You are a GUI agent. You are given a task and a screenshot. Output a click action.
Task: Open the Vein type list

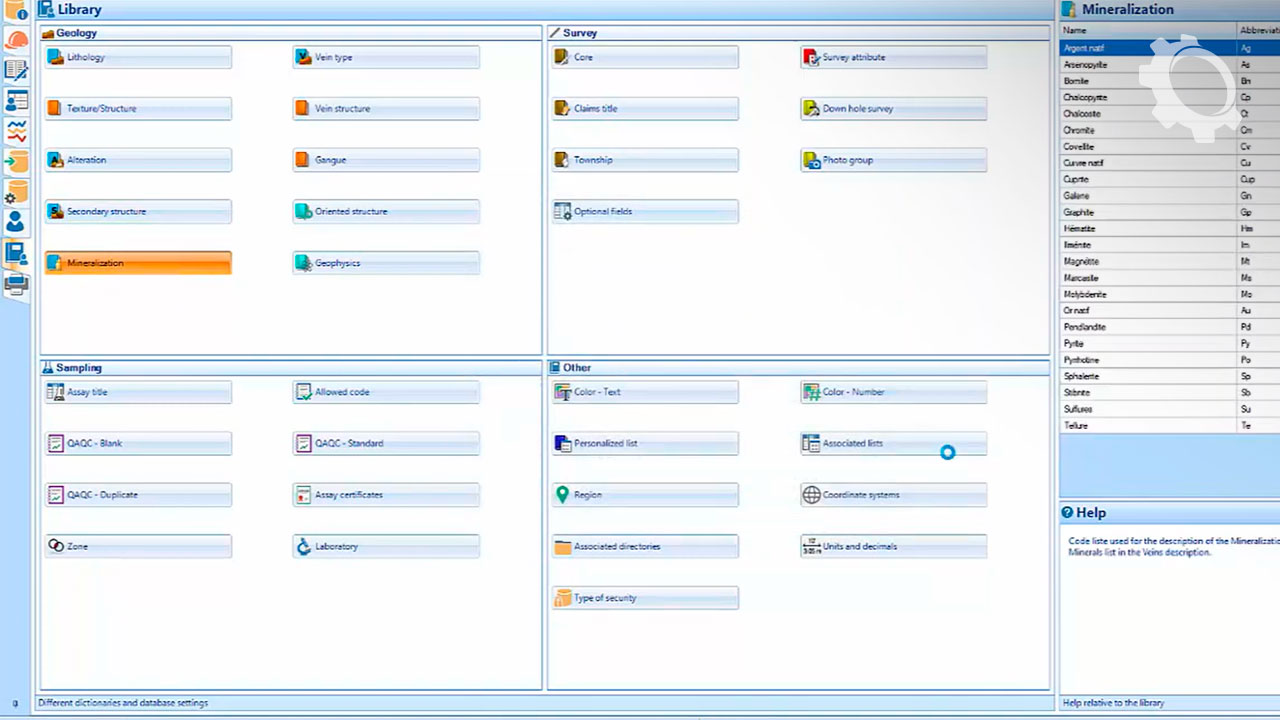386,58
